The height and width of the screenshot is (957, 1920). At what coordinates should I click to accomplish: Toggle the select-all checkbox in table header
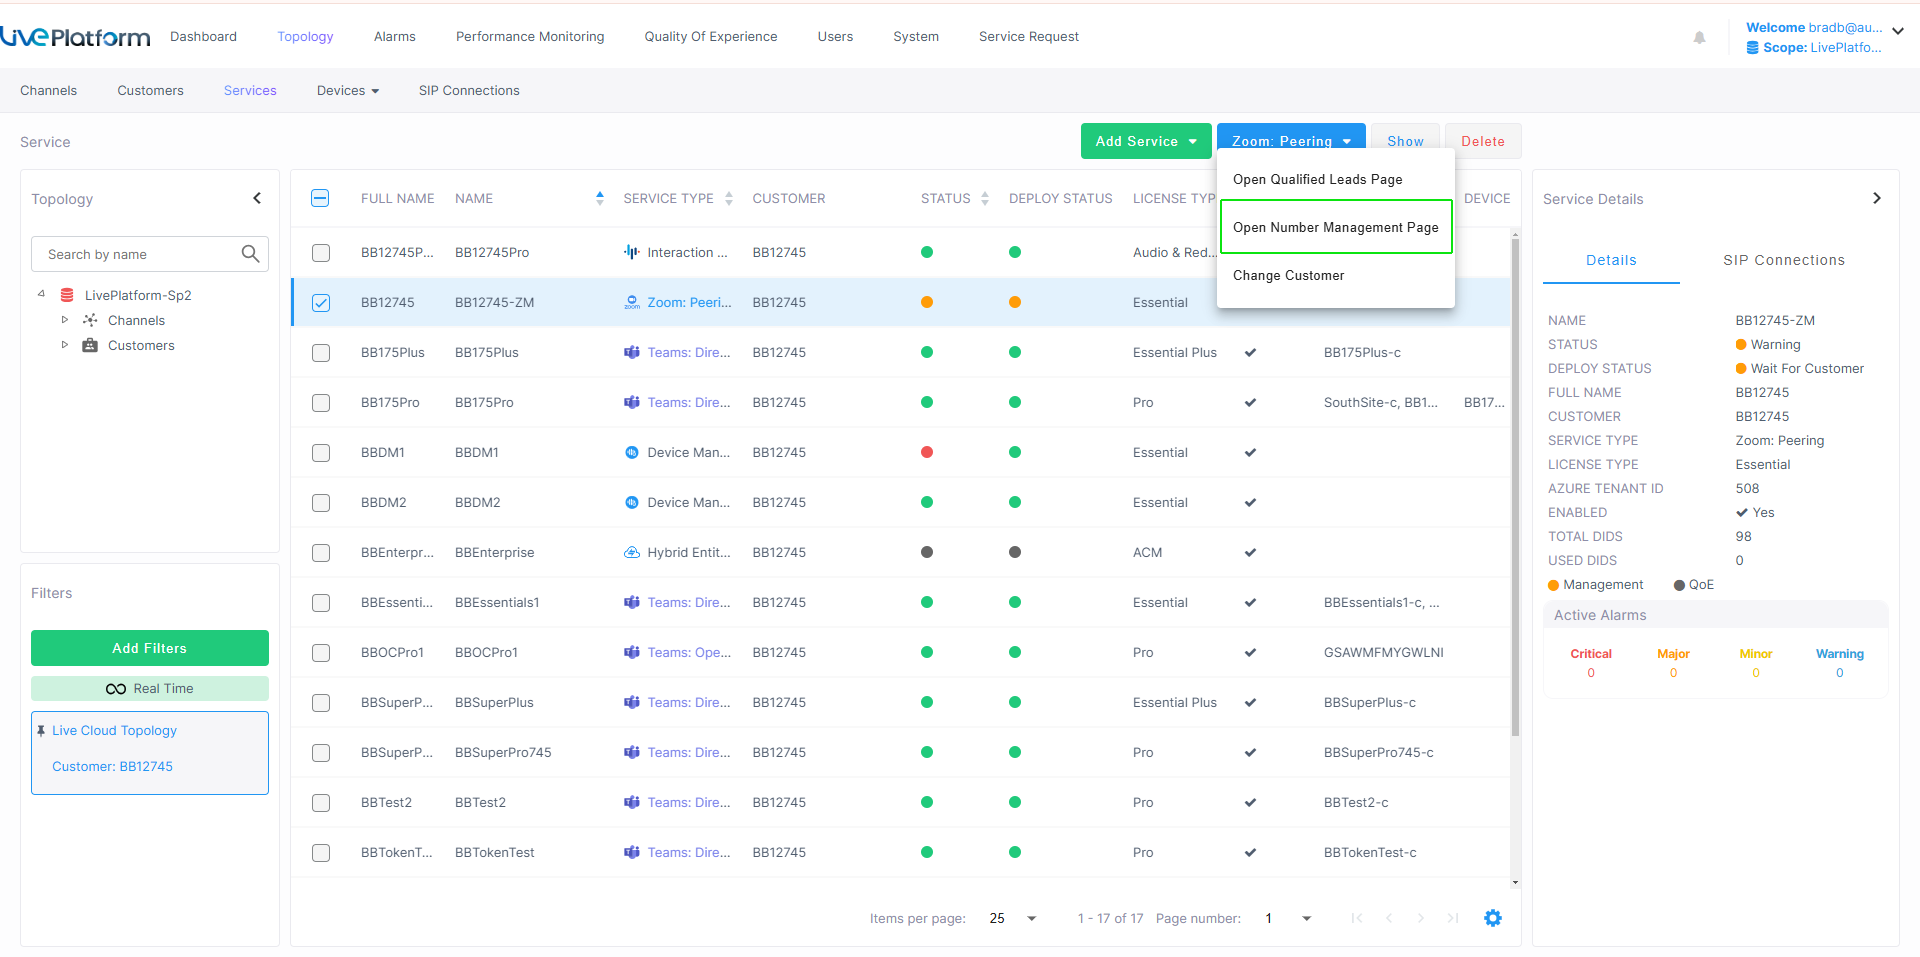[x=320, y=198]
